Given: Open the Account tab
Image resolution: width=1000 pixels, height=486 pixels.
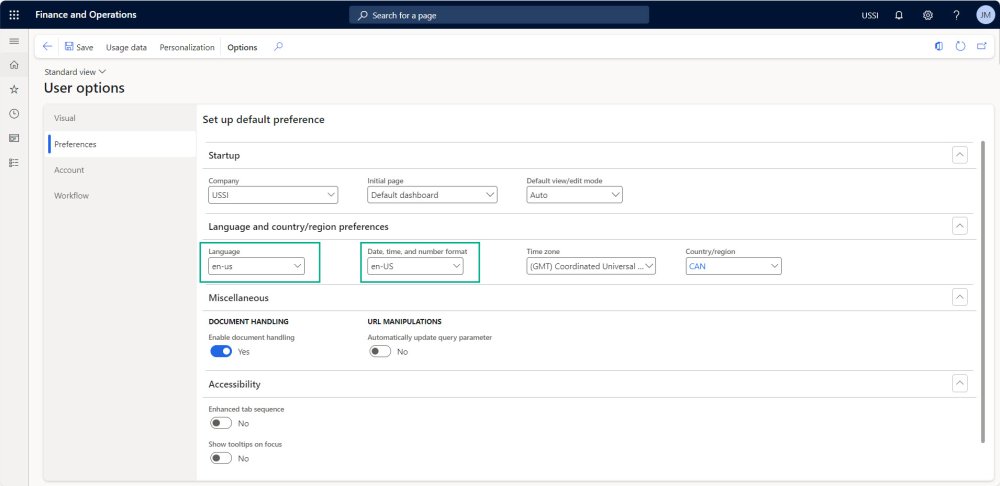Looking at the screenshot, I should 69,170.
